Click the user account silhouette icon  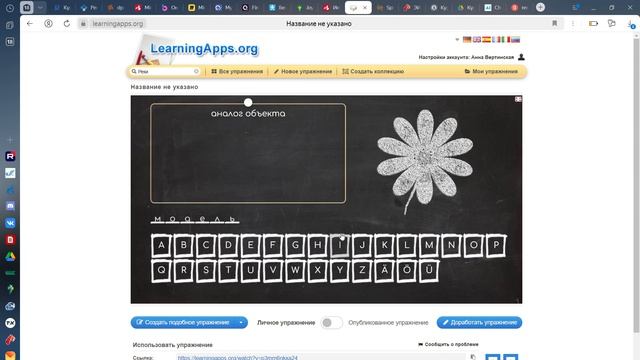pyautogui.click(x=521, y=57)
